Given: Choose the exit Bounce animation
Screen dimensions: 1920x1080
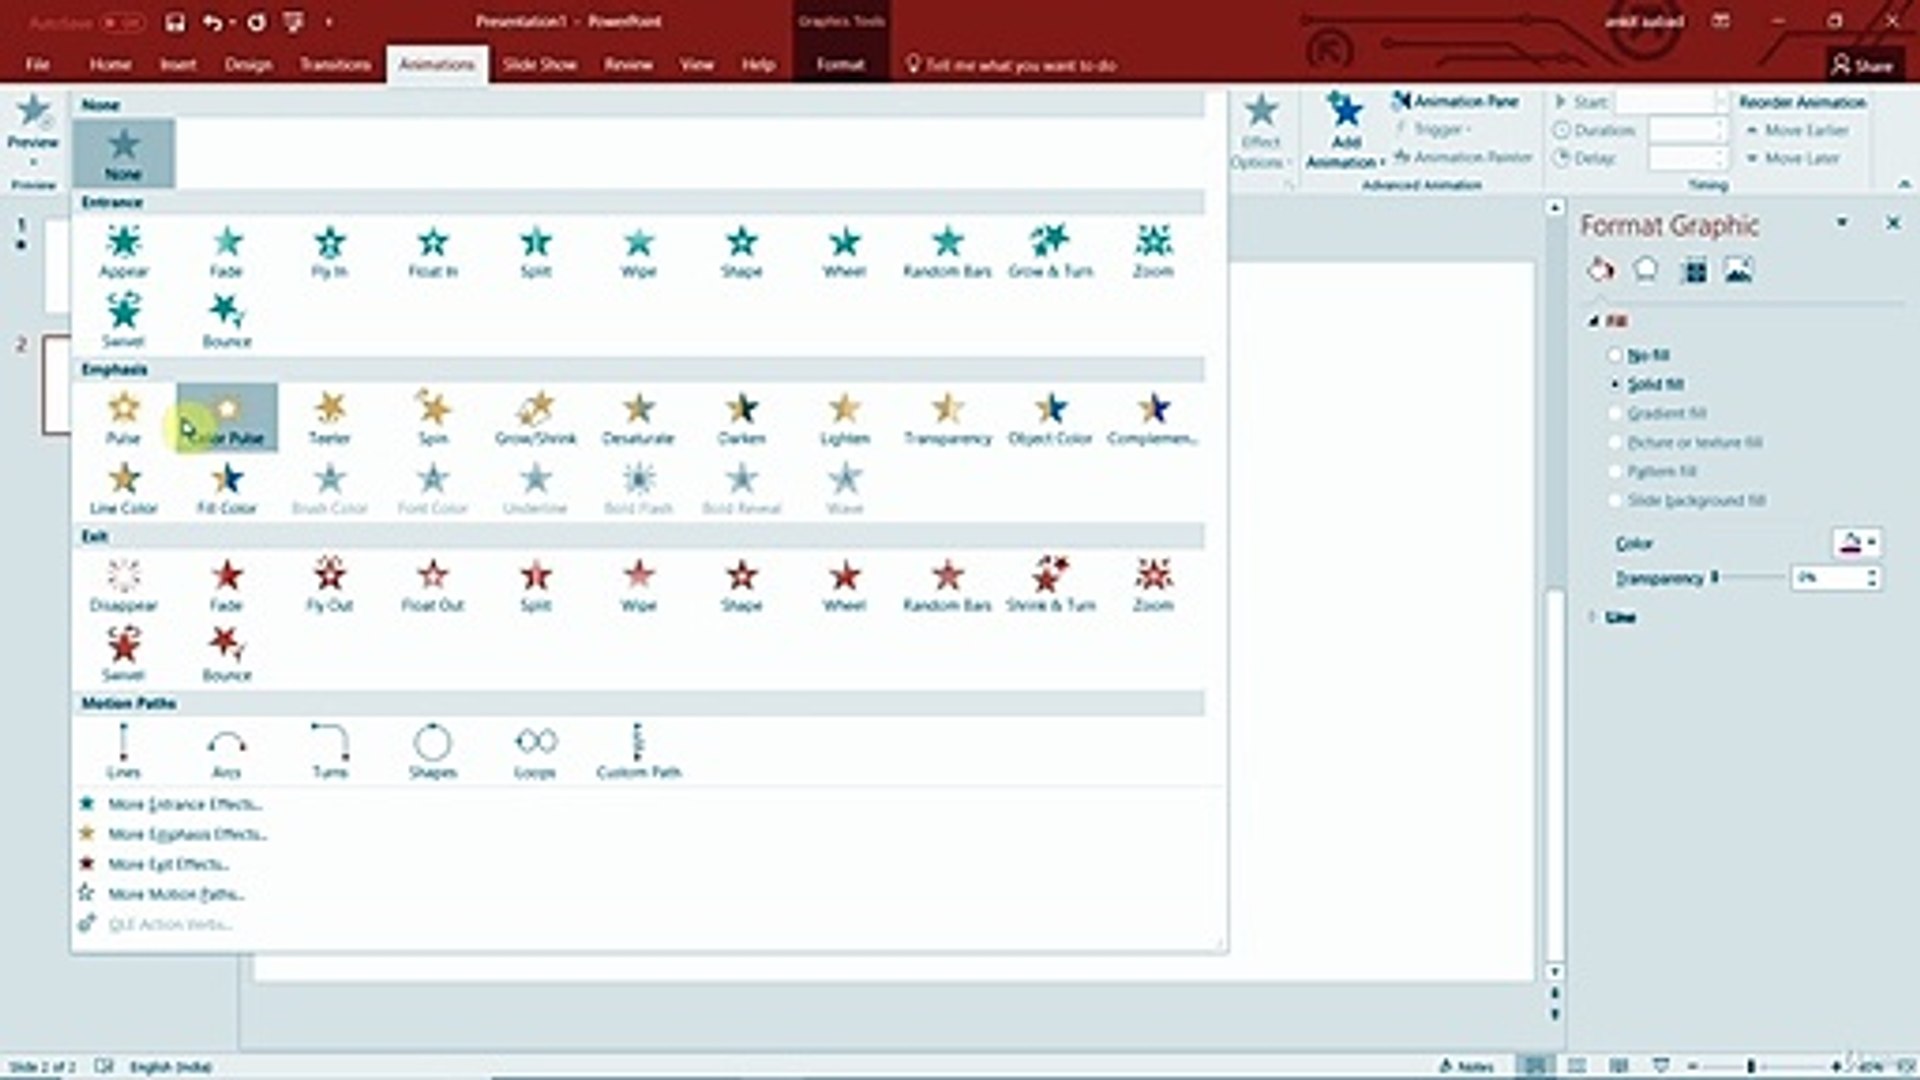Looking at the screenshot, I should click(227, 655).
